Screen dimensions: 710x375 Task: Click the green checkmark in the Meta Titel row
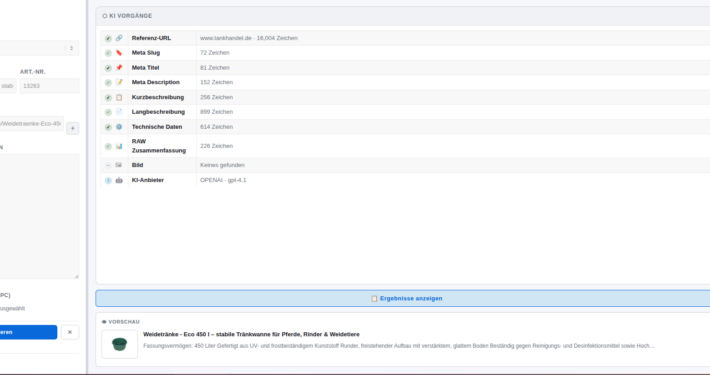(108, 68)
